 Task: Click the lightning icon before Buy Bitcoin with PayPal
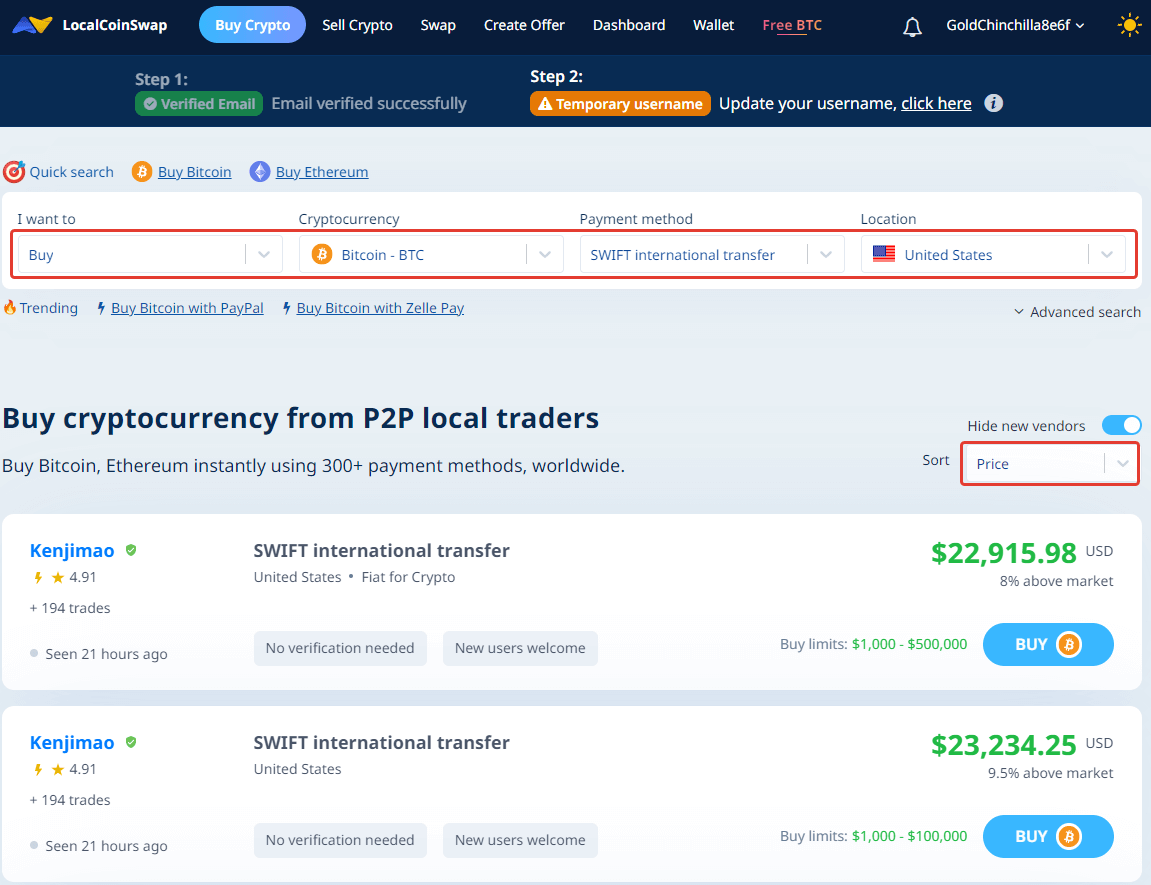click(x=101, y=308)
